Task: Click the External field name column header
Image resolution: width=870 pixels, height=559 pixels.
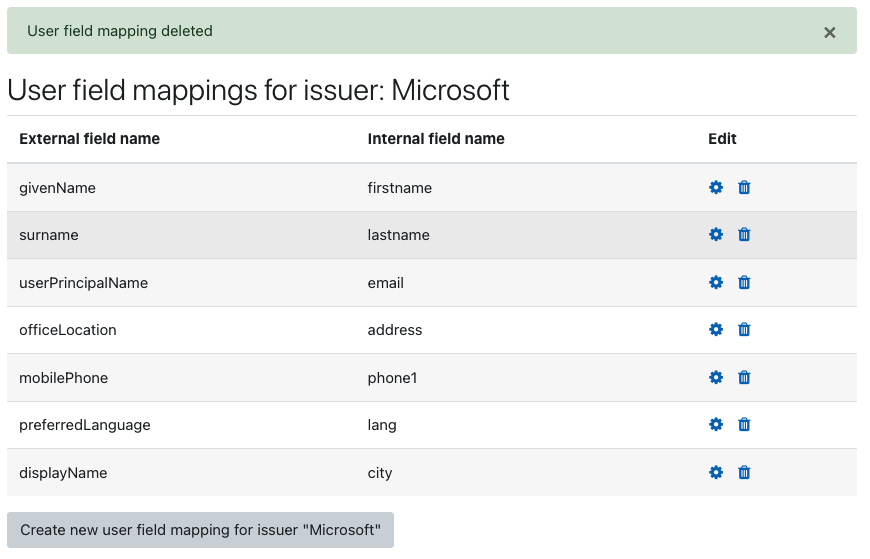Action: (x=89, y=139)
